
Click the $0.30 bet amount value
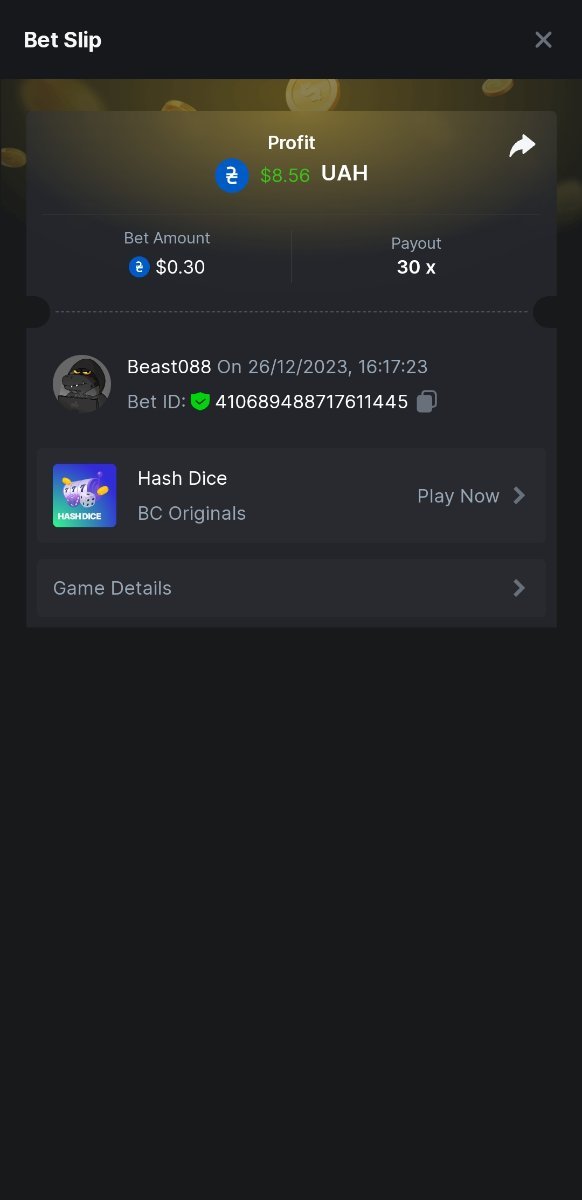[x=180, y=267]
